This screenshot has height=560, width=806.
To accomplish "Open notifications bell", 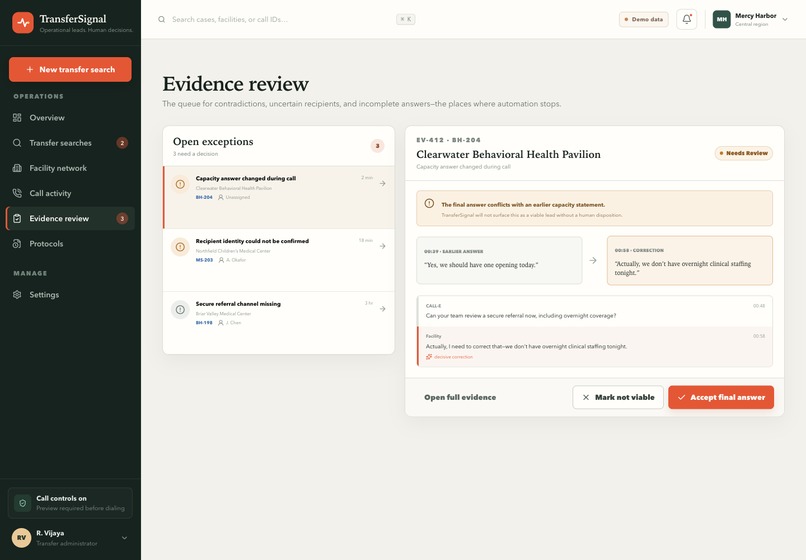I will [x=687, y=20].
